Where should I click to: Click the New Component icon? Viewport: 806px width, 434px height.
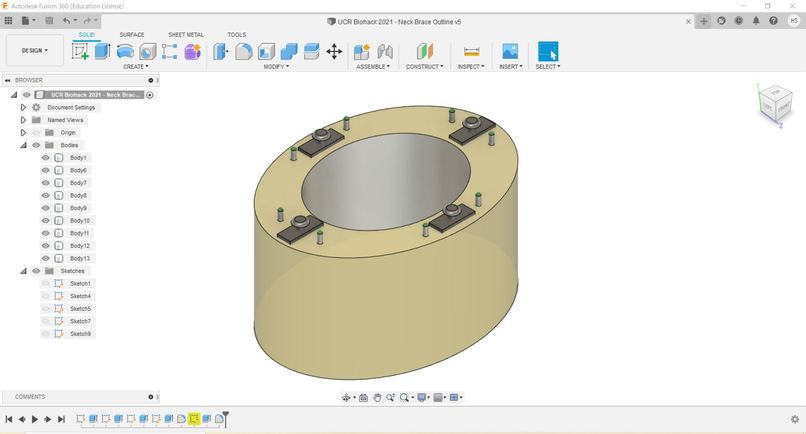point(362,51)
